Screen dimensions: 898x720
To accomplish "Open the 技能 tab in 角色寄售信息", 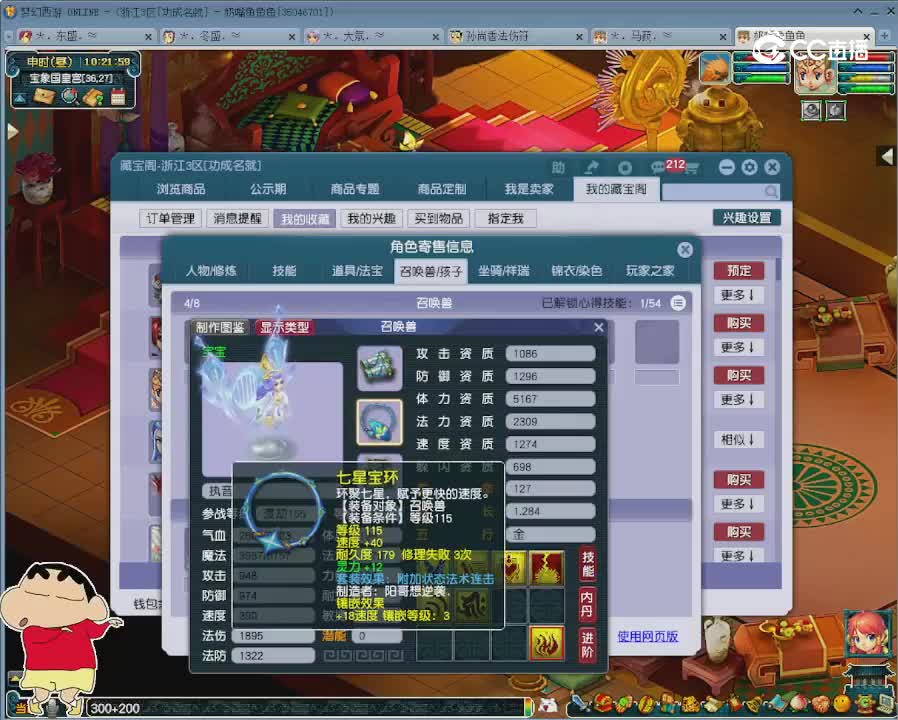I will [x=284, y=271].
